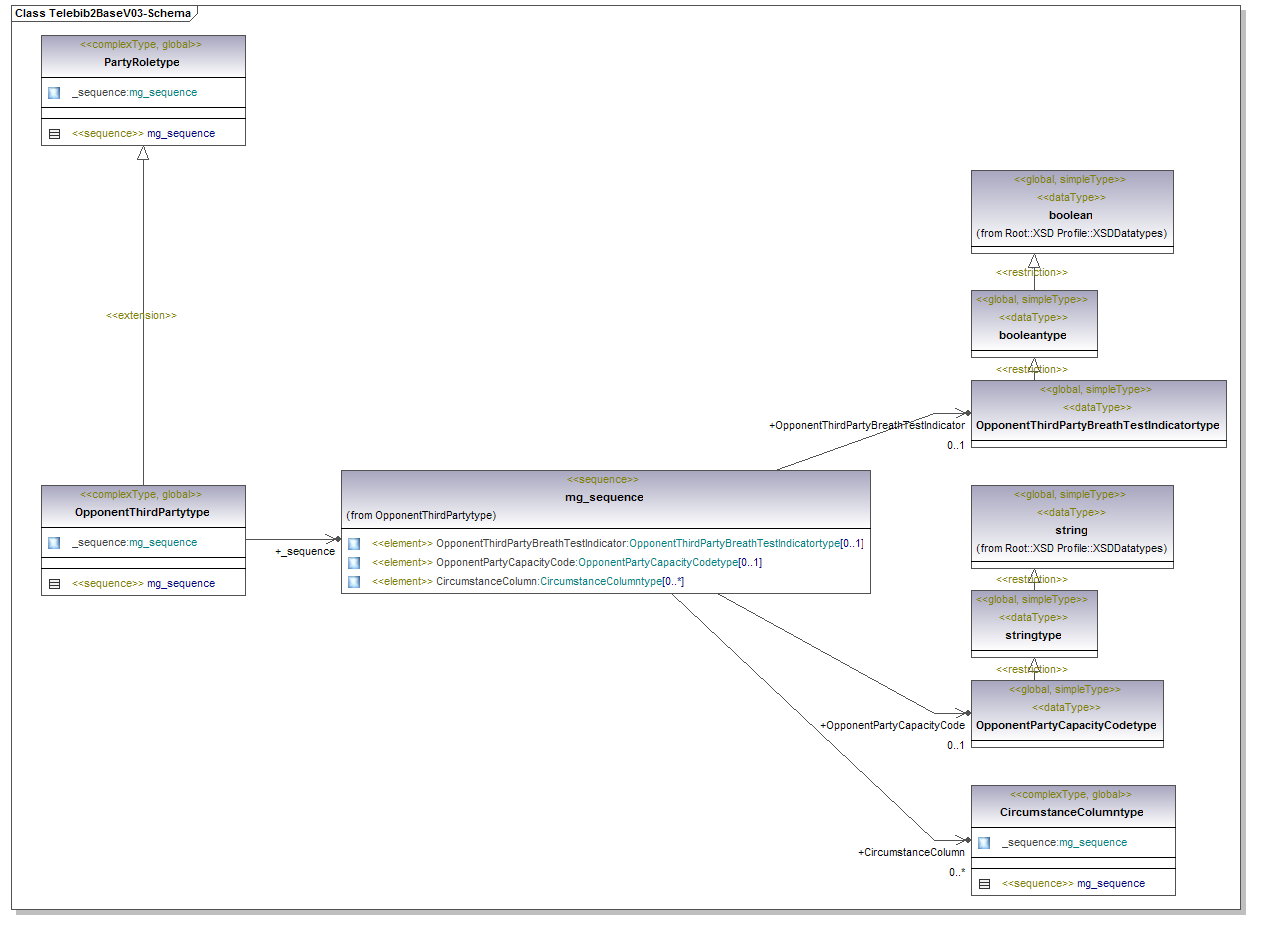Image resolution: width=1267 pixels, height=930 pixels.
Task: Select the central mg_sequence class title
Action: point(597,497)
